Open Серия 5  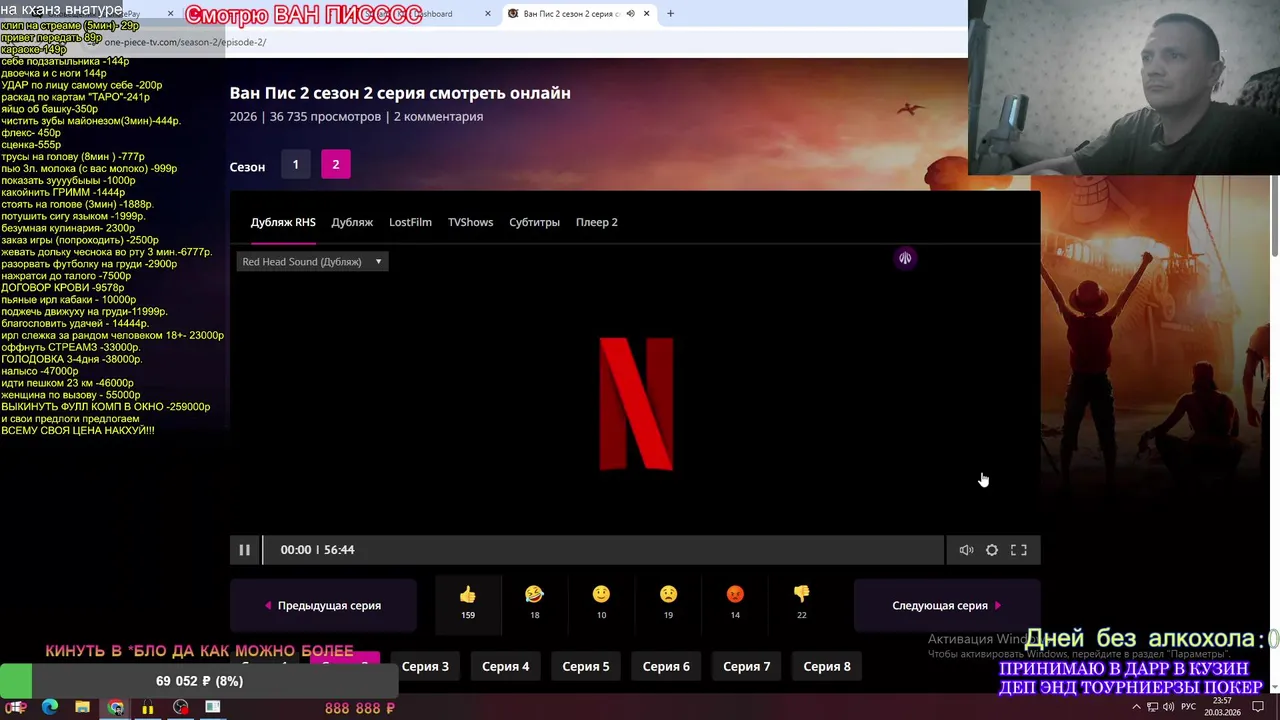click(586, 667)
